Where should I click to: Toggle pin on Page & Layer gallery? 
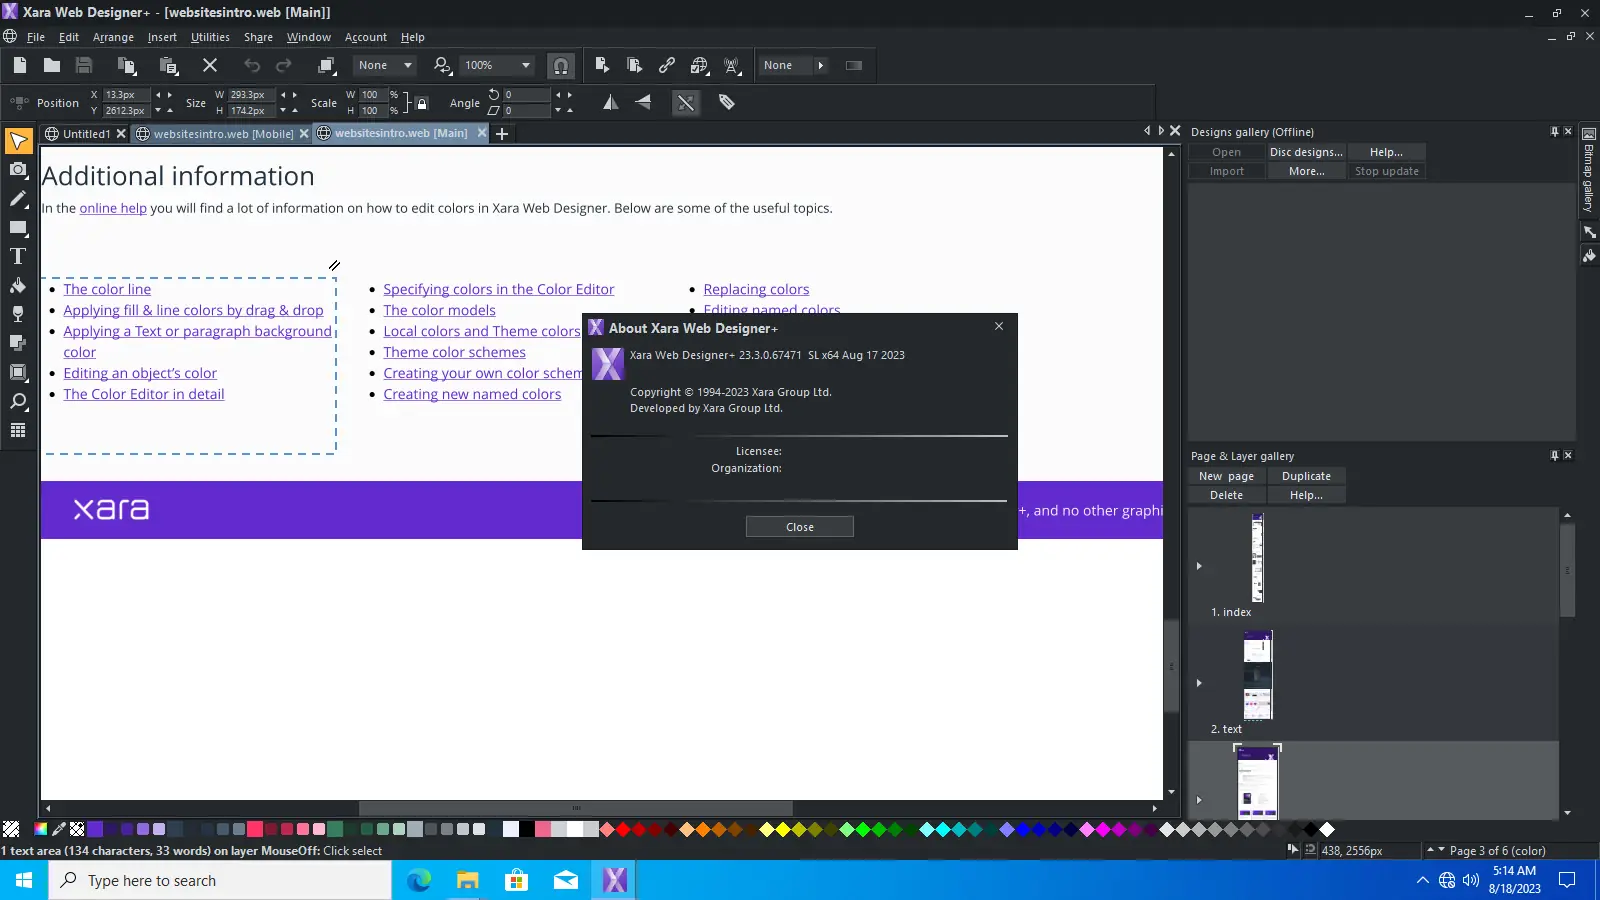[1554, 455]
